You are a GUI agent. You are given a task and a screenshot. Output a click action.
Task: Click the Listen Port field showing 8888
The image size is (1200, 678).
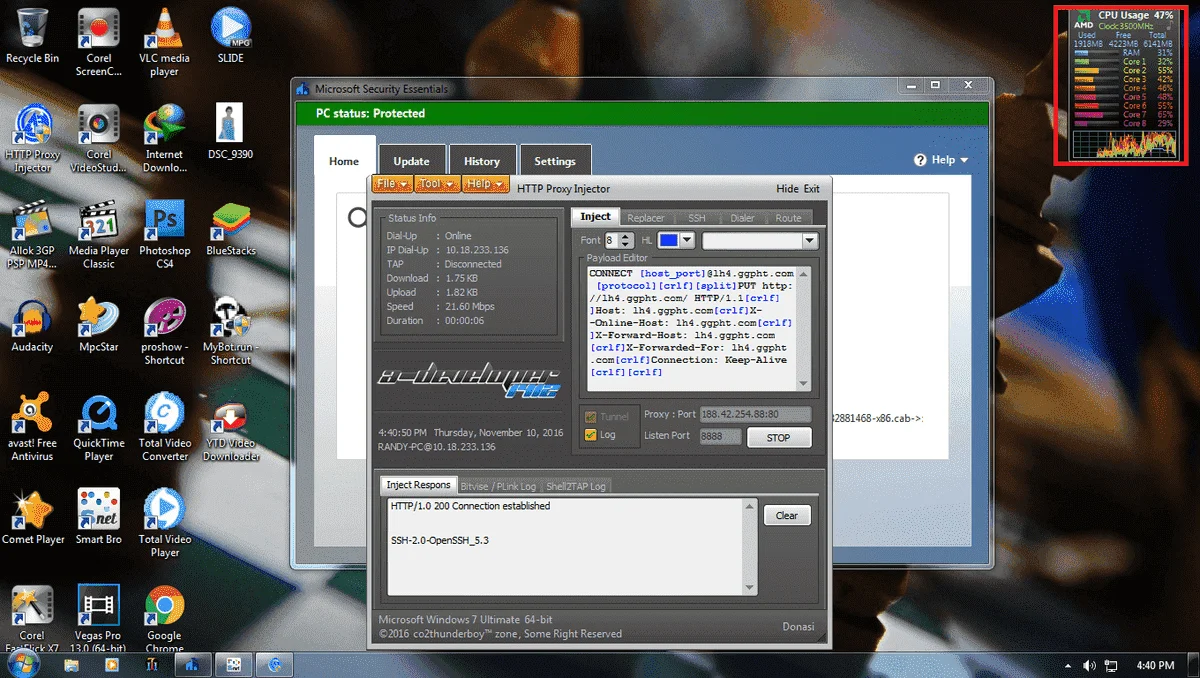pos(721,436)
